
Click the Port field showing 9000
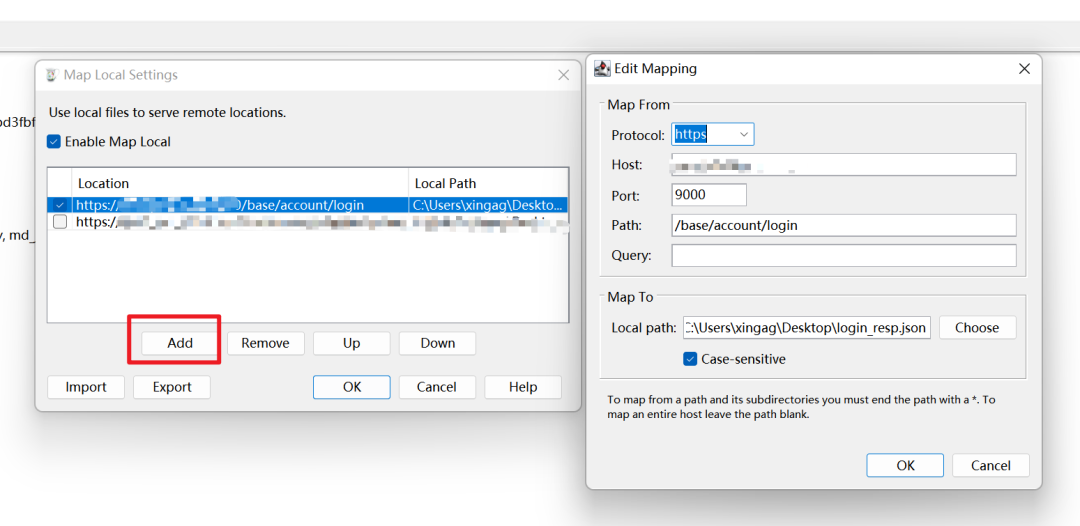[x=709, y=195]
